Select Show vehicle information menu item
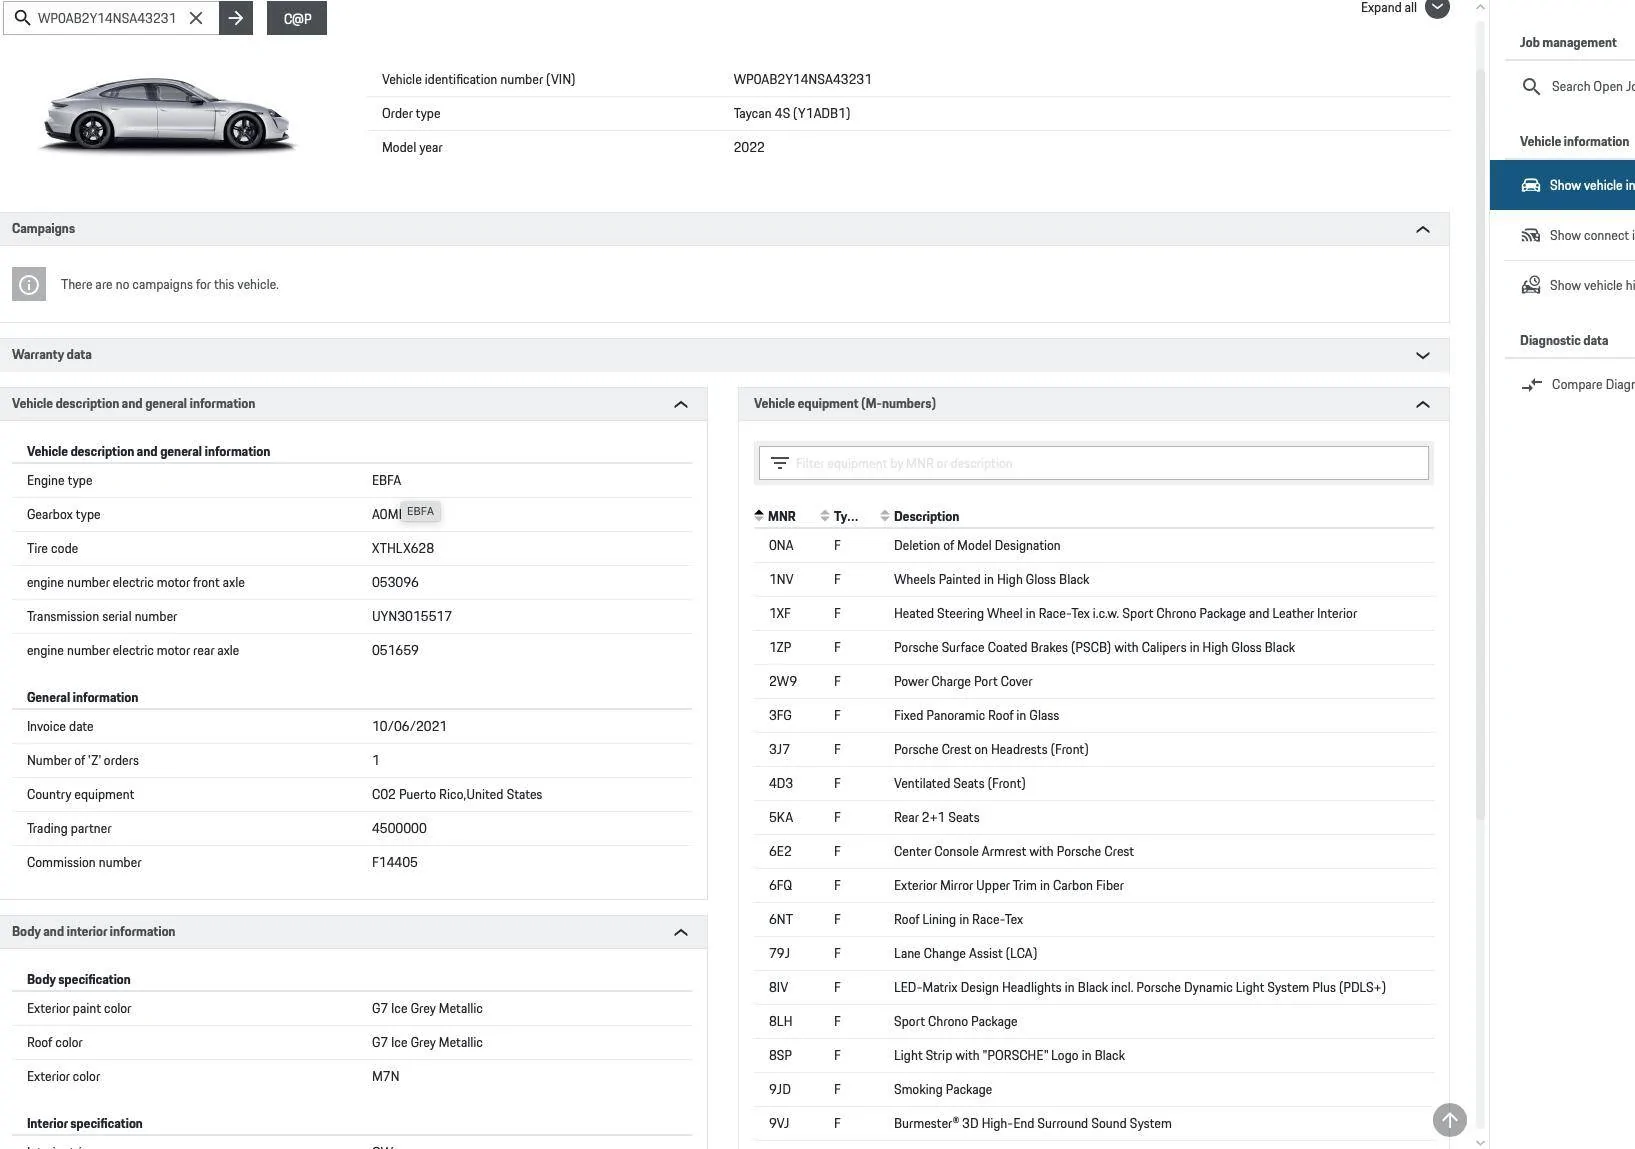 coord(1562,185)
